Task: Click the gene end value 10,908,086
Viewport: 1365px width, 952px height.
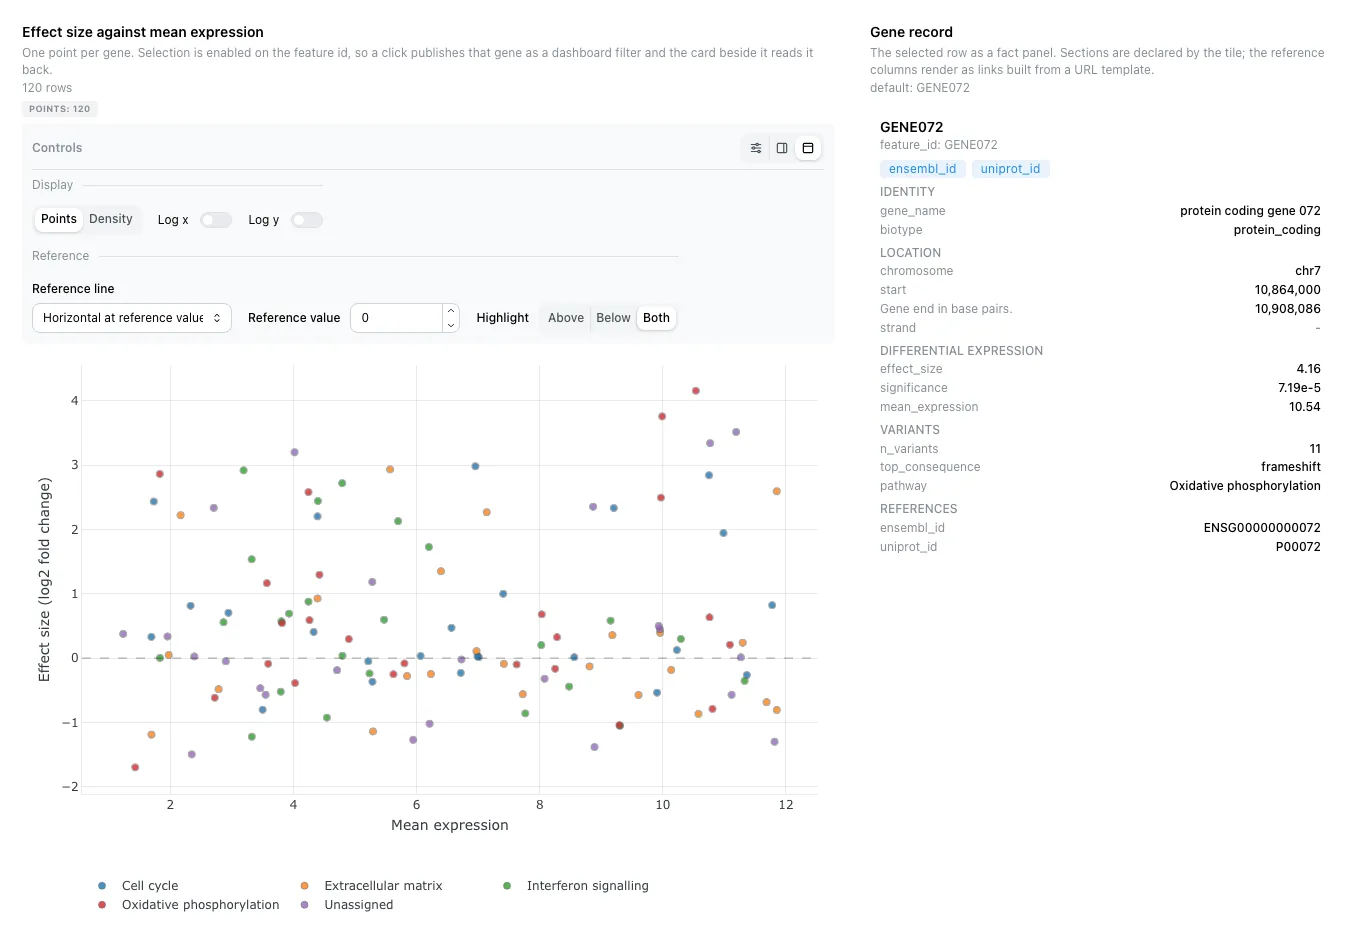Action: click(1288, 309)
